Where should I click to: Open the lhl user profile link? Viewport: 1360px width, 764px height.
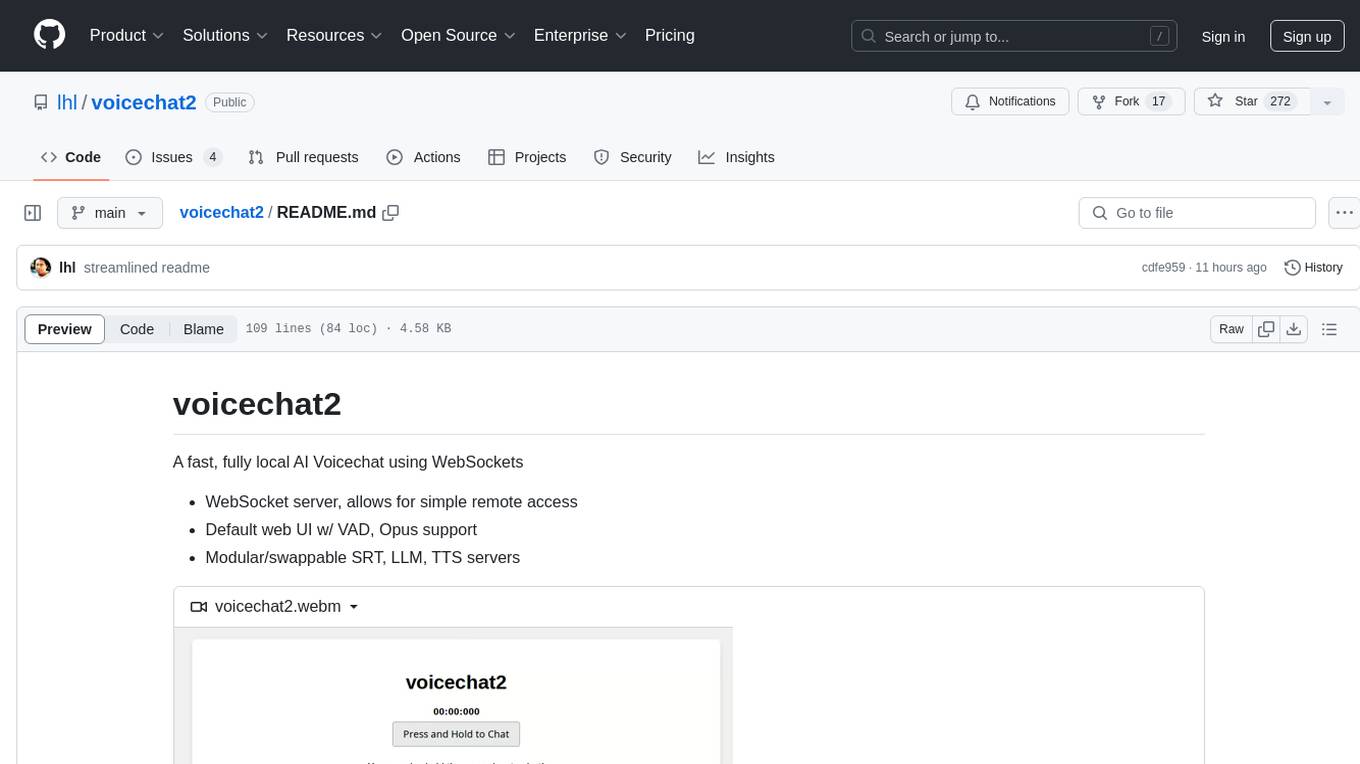pos(67,102)
